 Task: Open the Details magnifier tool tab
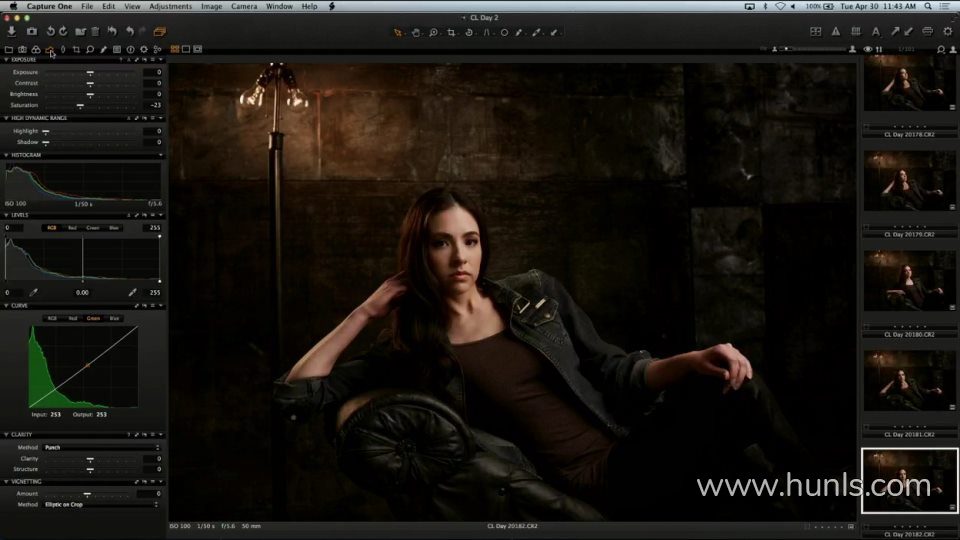[89, 50]
